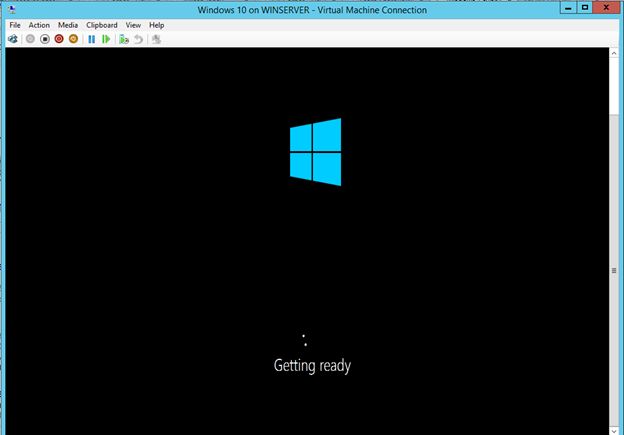Screen dimensions: 624x435
Task: Maximize the Virtual Machine Connection window
Action: tap(585, 8)
